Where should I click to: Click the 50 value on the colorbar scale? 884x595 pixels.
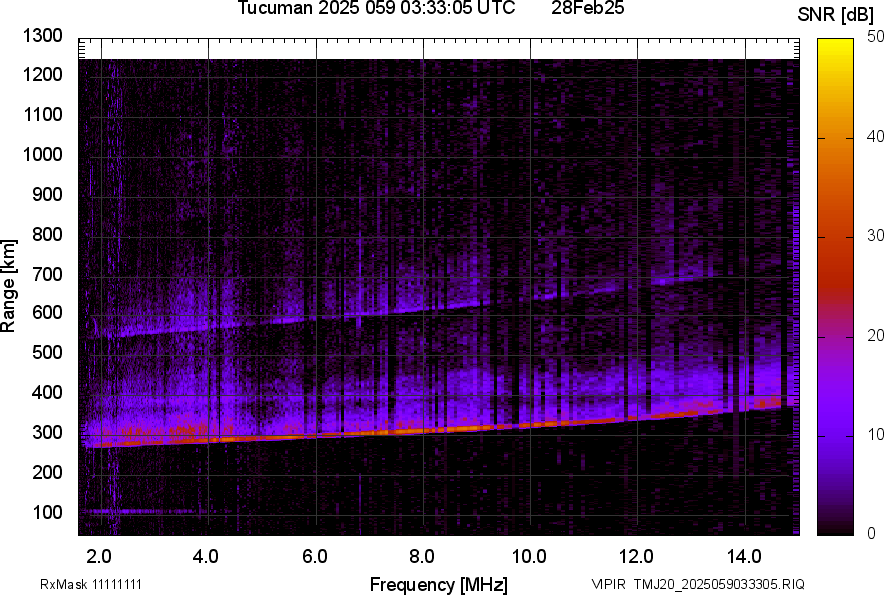tap(875, 37)
